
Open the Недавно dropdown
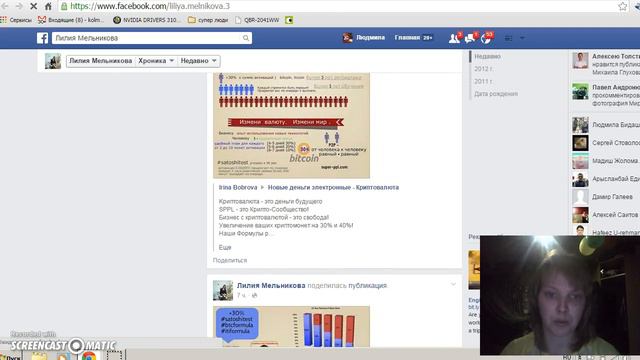coord(198,61)
